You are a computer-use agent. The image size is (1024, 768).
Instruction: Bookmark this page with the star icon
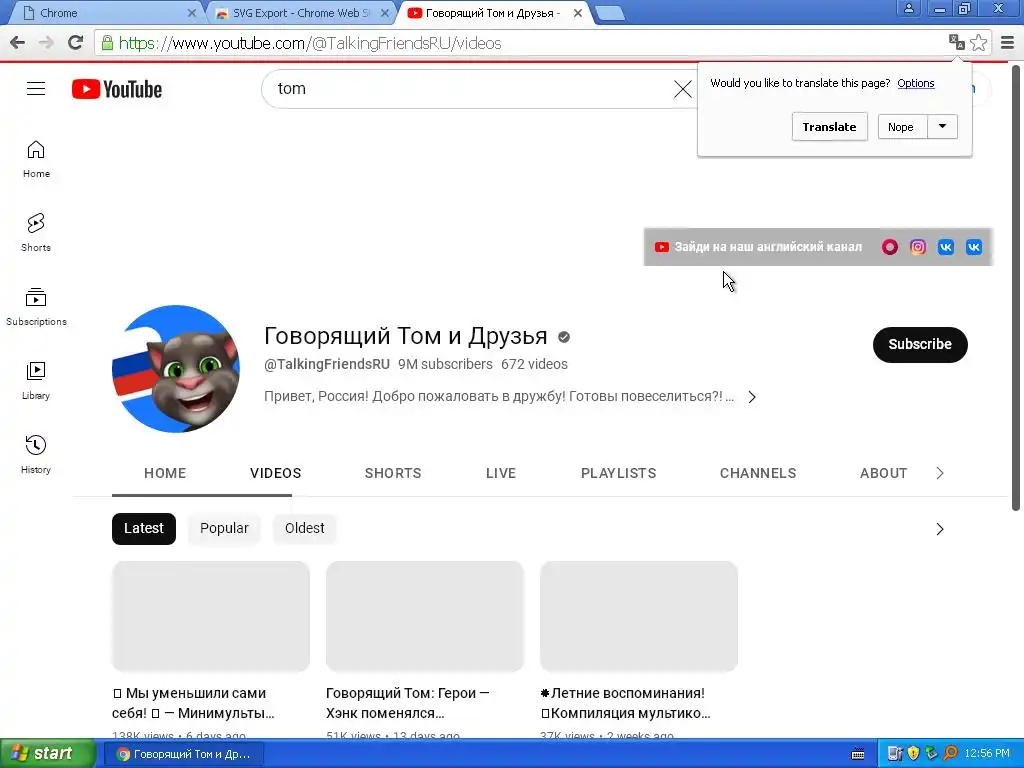(x=978, y=42)
